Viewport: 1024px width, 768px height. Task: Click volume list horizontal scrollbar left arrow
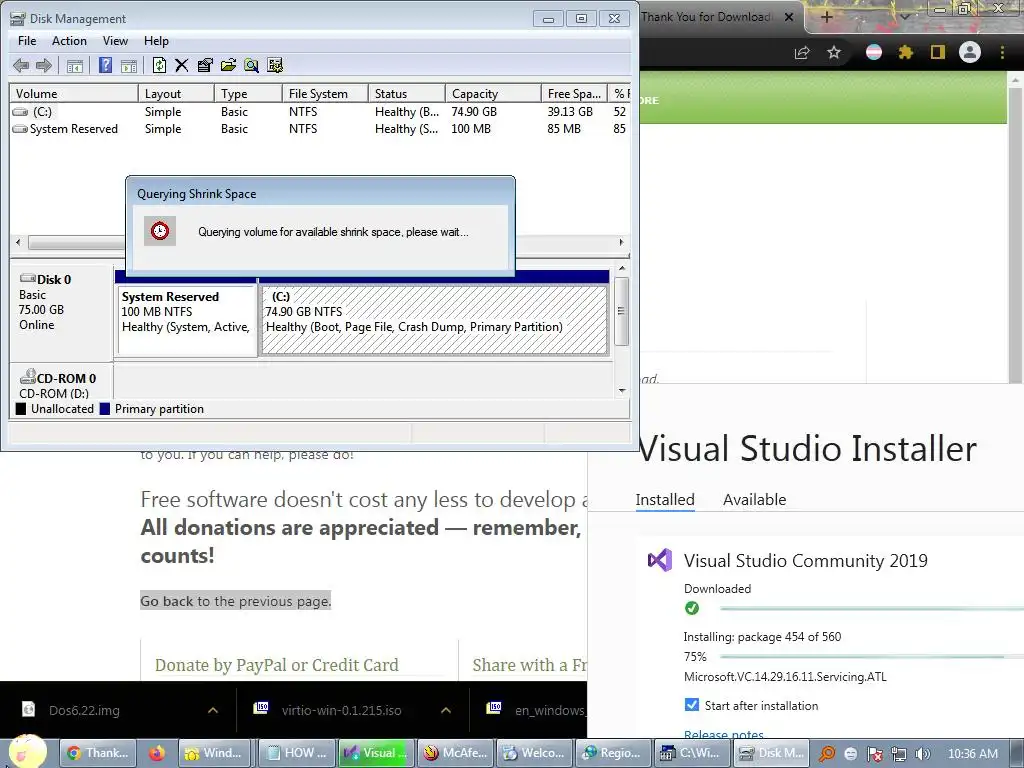(18, 242)
